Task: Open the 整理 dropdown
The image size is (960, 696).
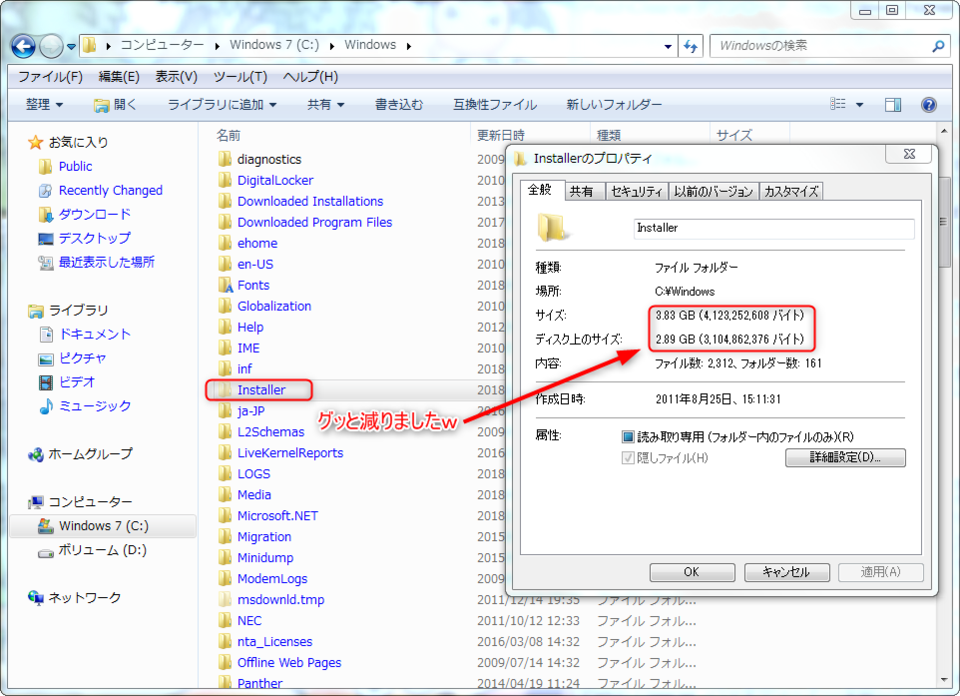Action: (x=44, y=105)
